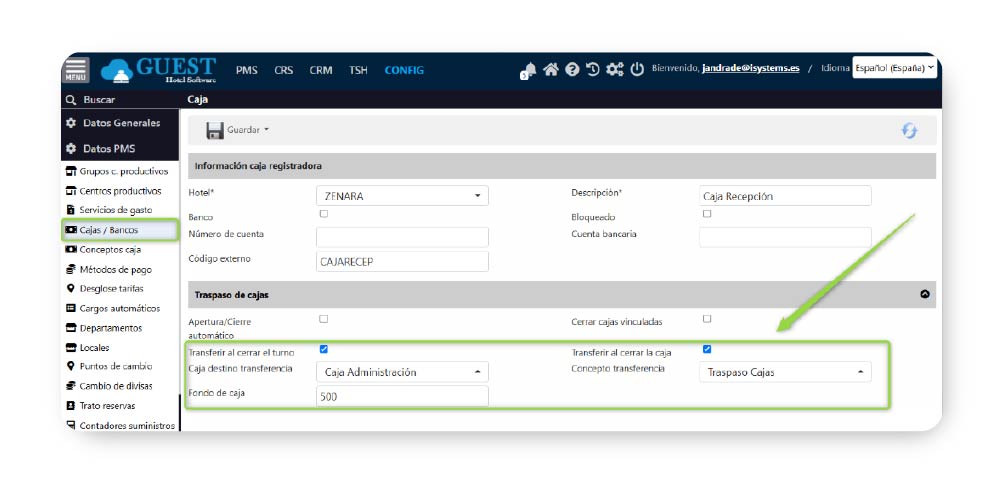Click the notifications bell icon

tap(528, 70)
